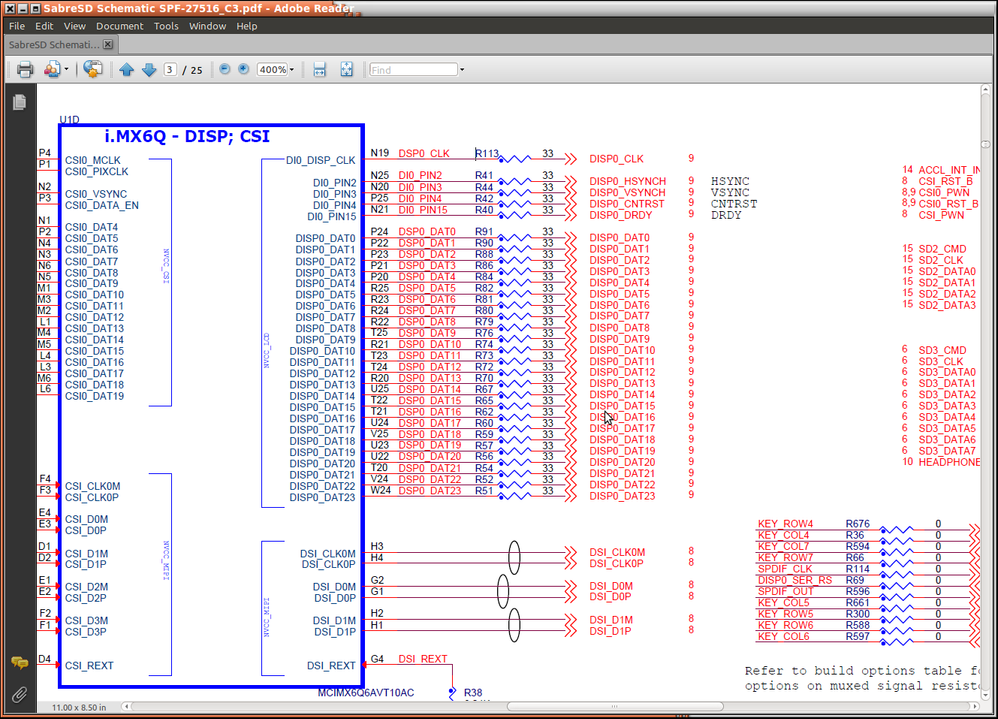Open the Tools menu
Screen dimensions: 998x719
coord(166,26)
